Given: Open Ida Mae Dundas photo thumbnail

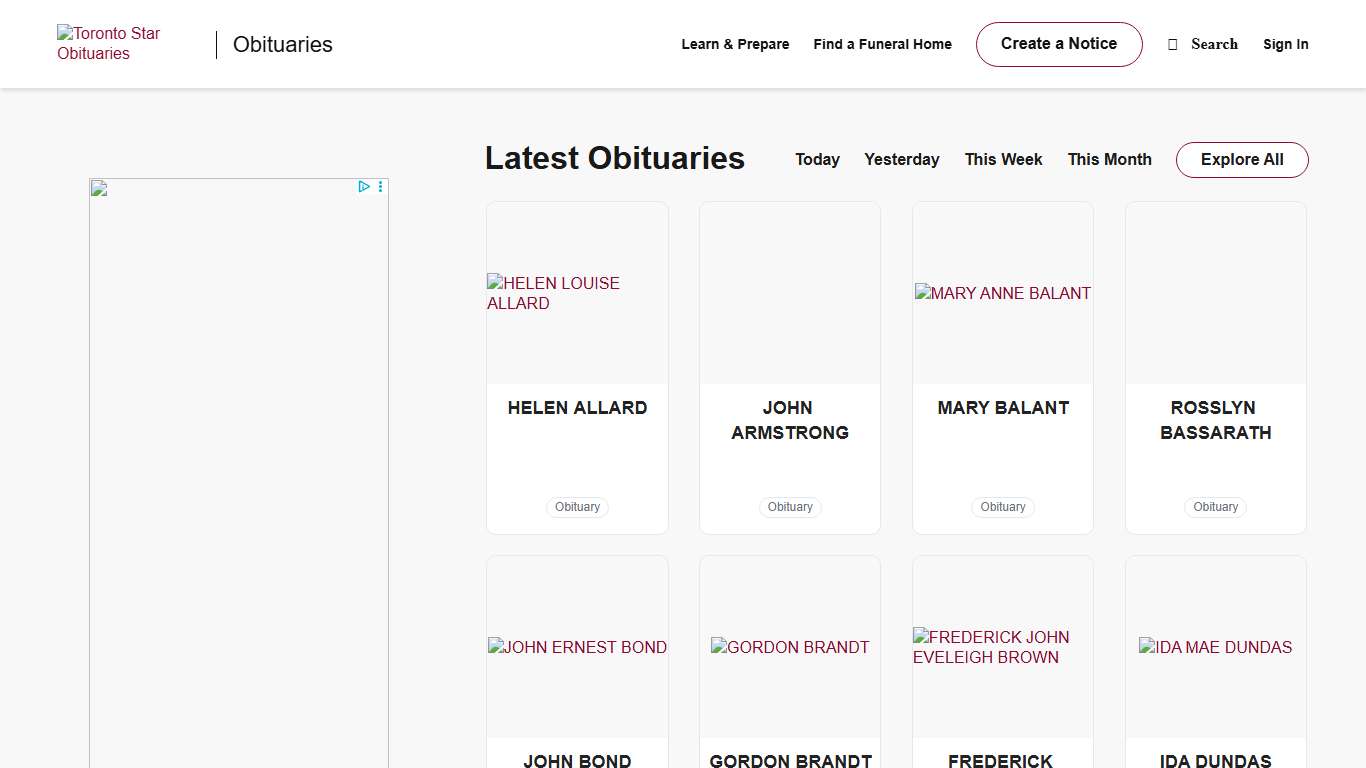Looking at the screenshot, I should 1215,647.
